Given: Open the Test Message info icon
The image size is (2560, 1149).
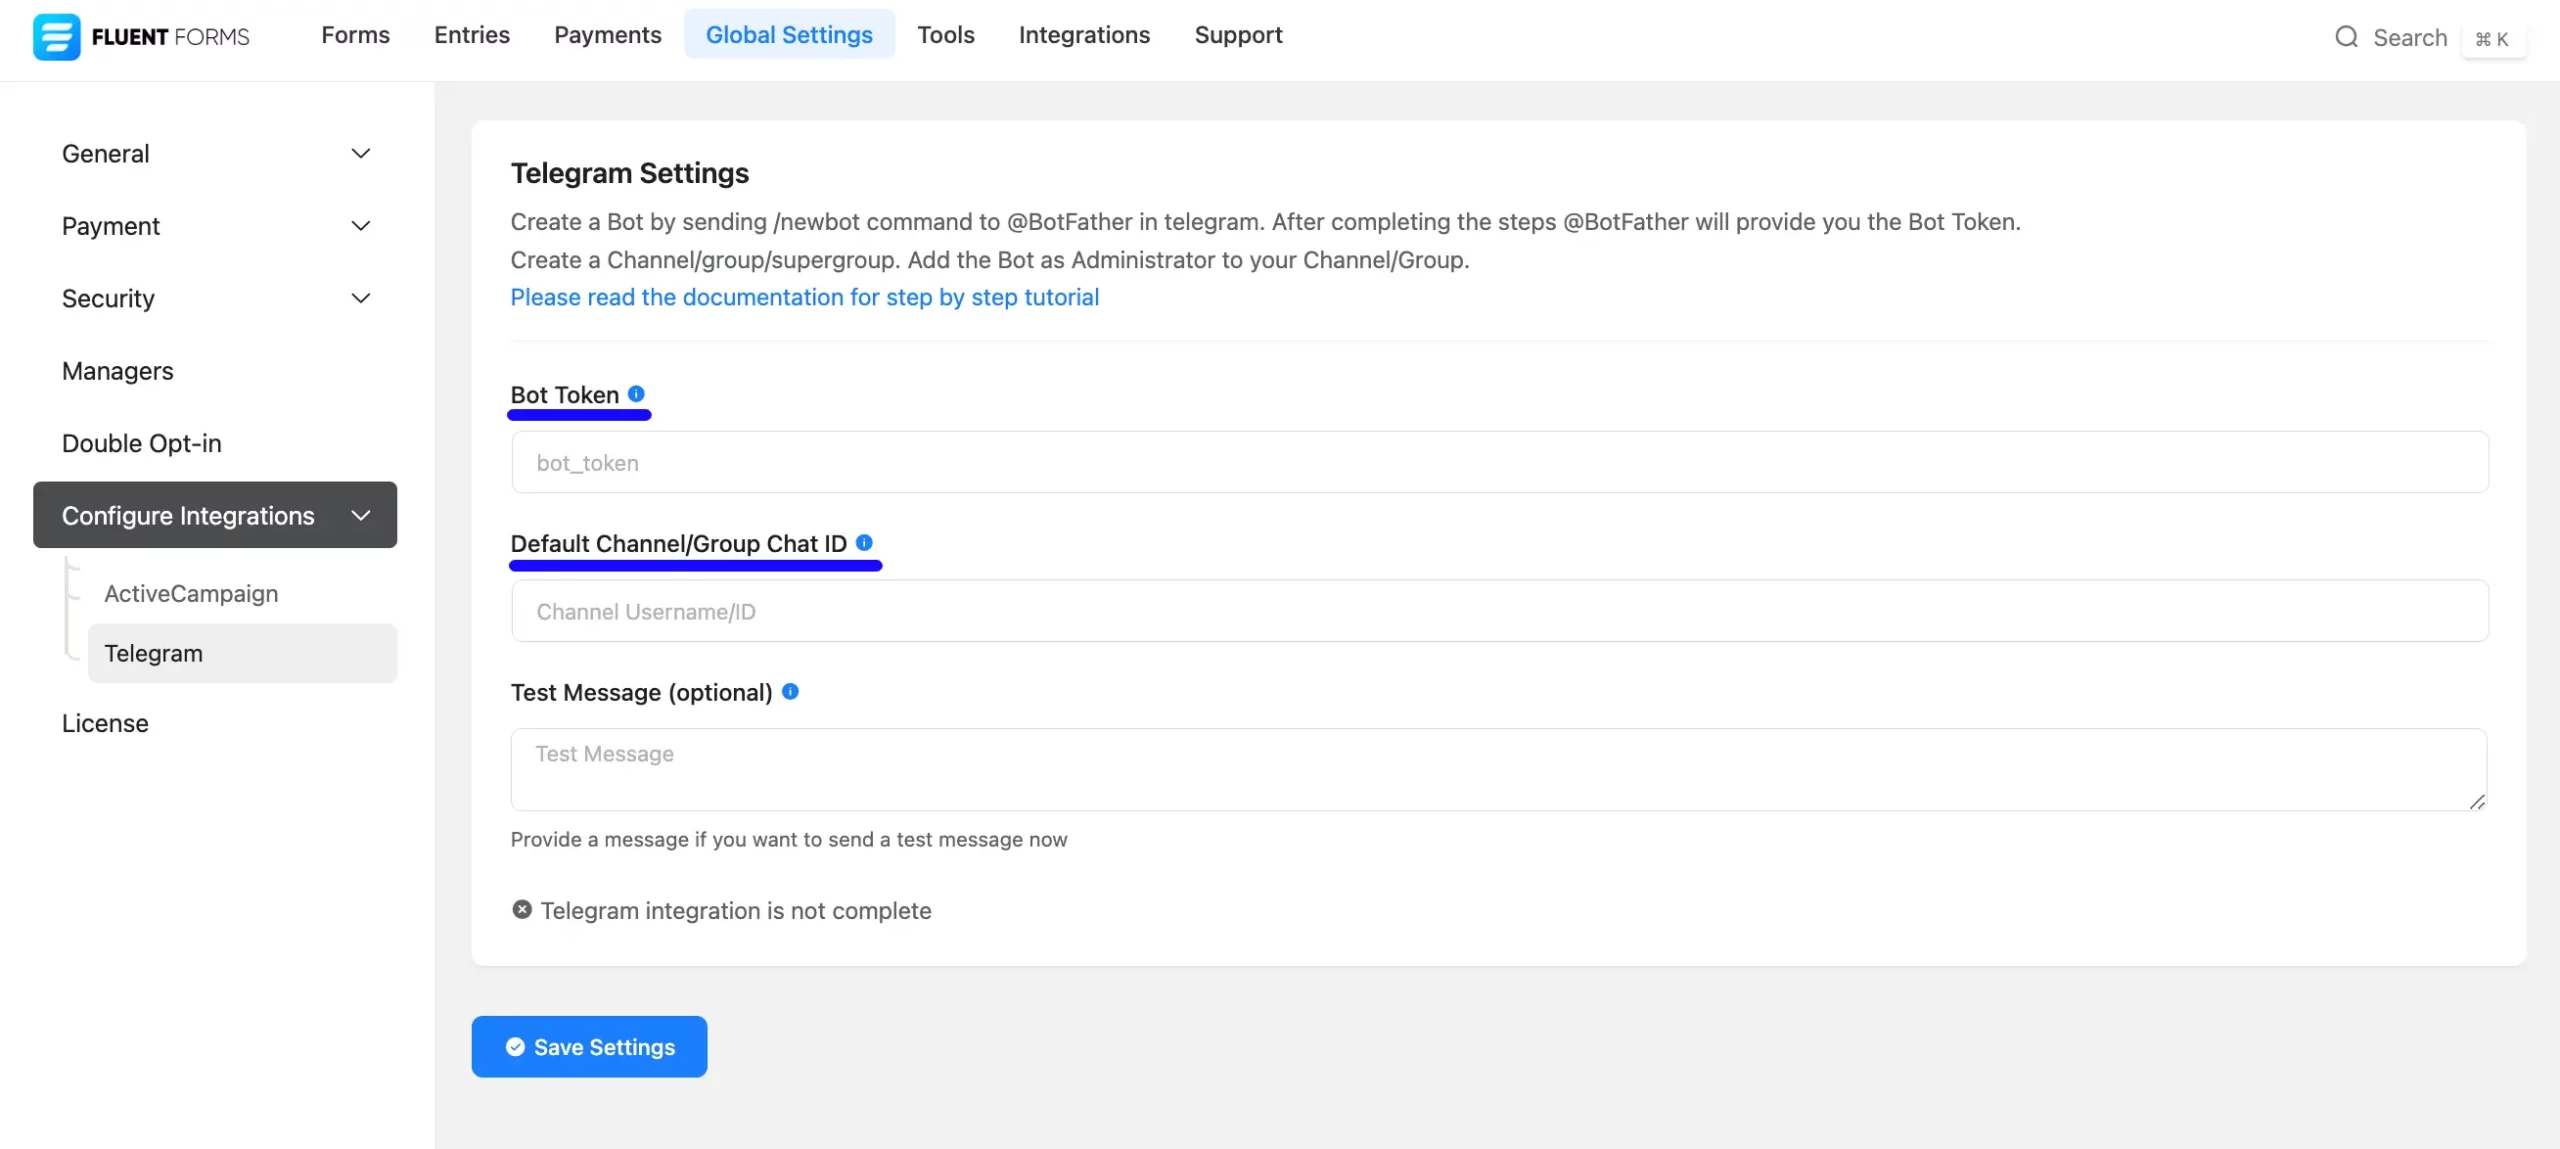Looking at the screenshot, I should coord(790,692).
